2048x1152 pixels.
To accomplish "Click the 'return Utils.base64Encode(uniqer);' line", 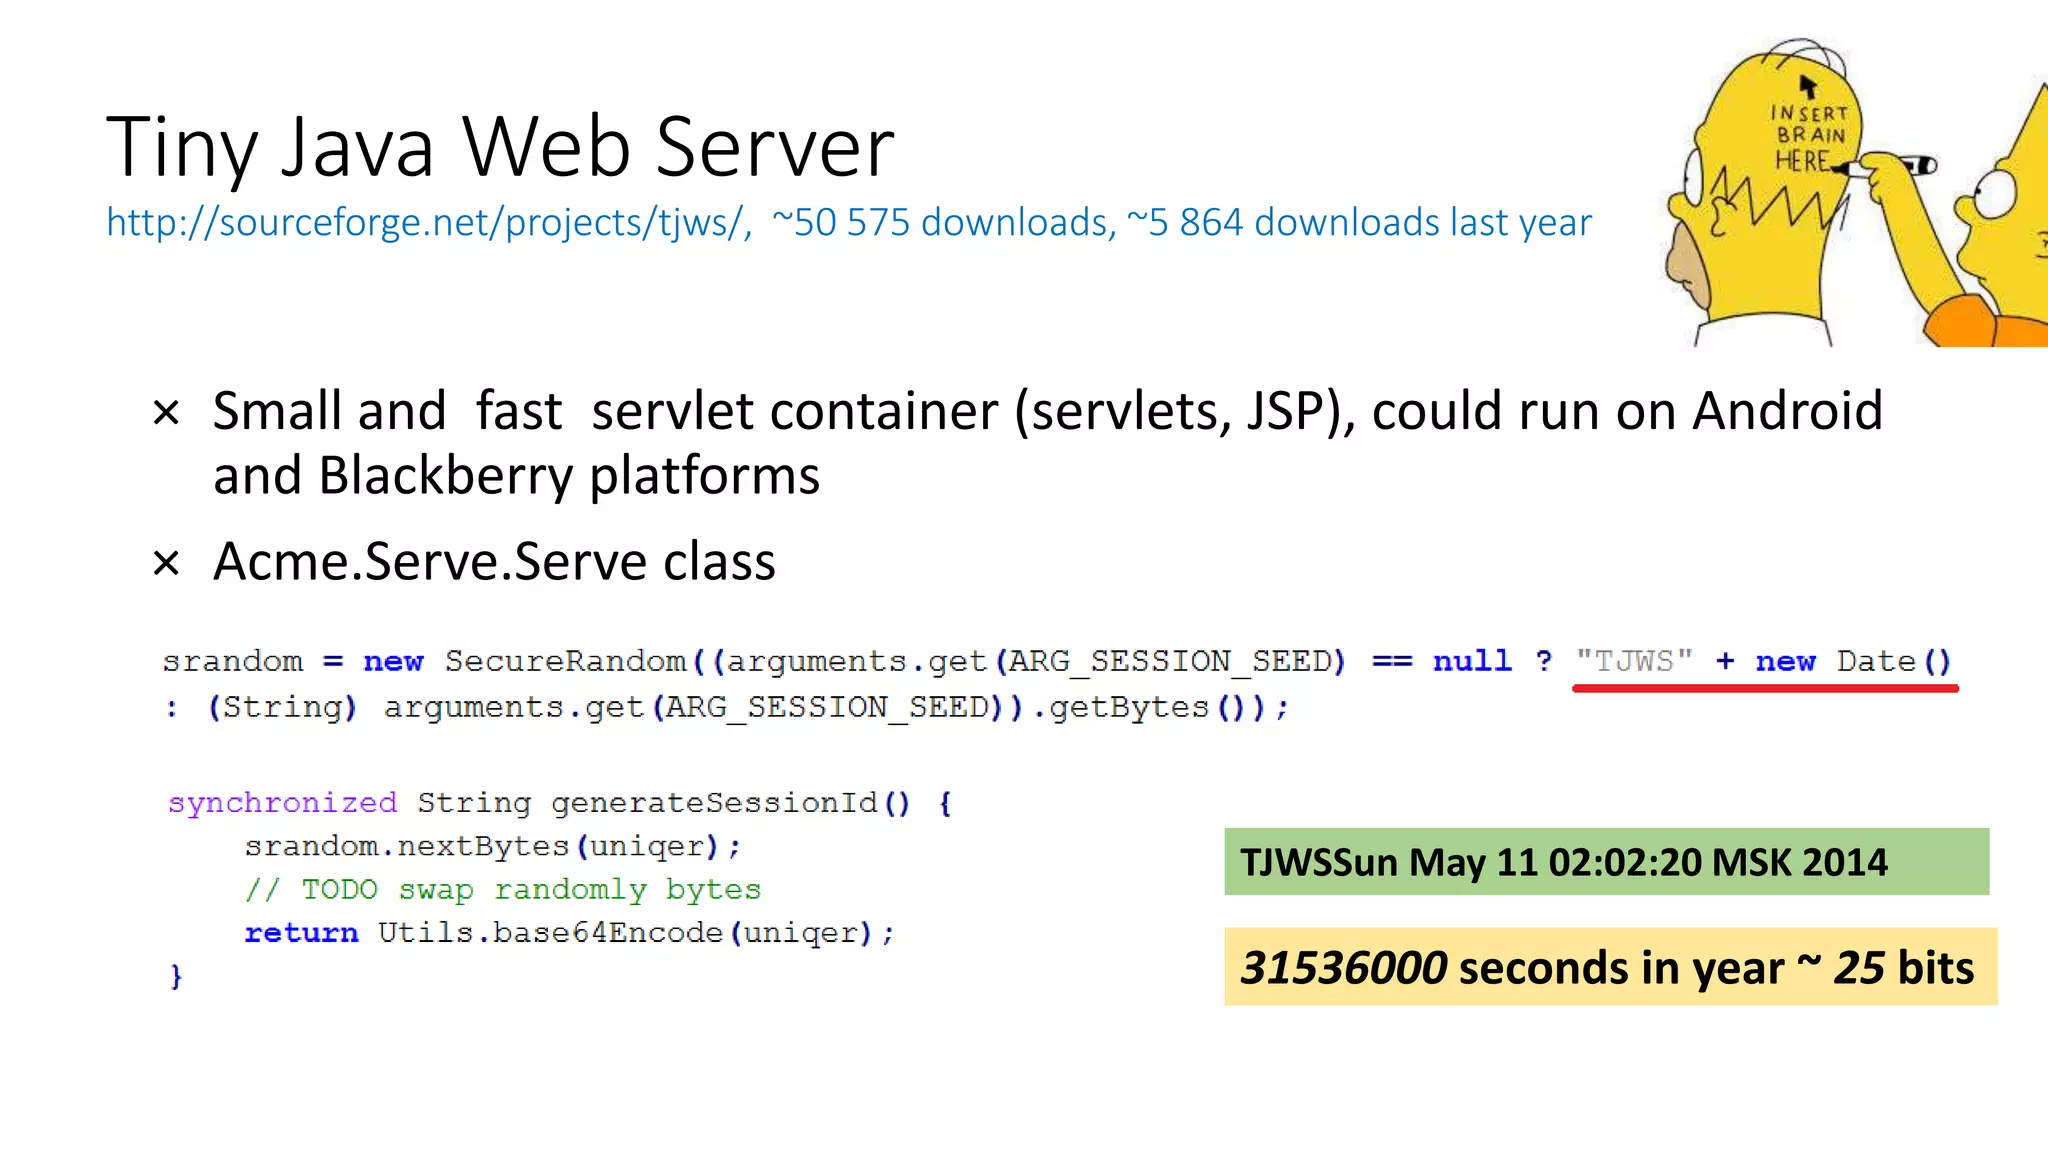I will click(x=570, y=933).
